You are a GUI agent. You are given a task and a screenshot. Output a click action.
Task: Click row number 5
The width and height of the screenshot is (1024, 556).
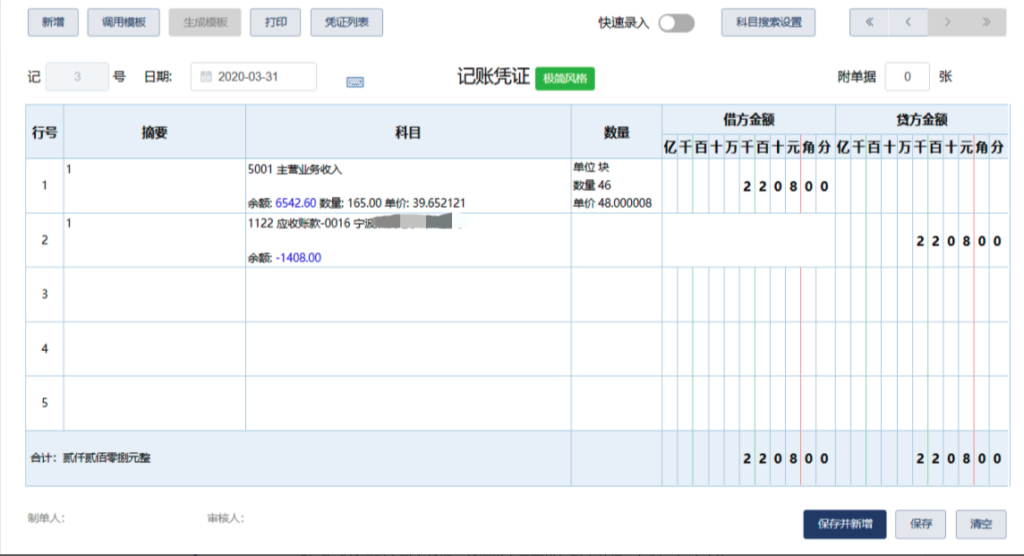point(44,403)
